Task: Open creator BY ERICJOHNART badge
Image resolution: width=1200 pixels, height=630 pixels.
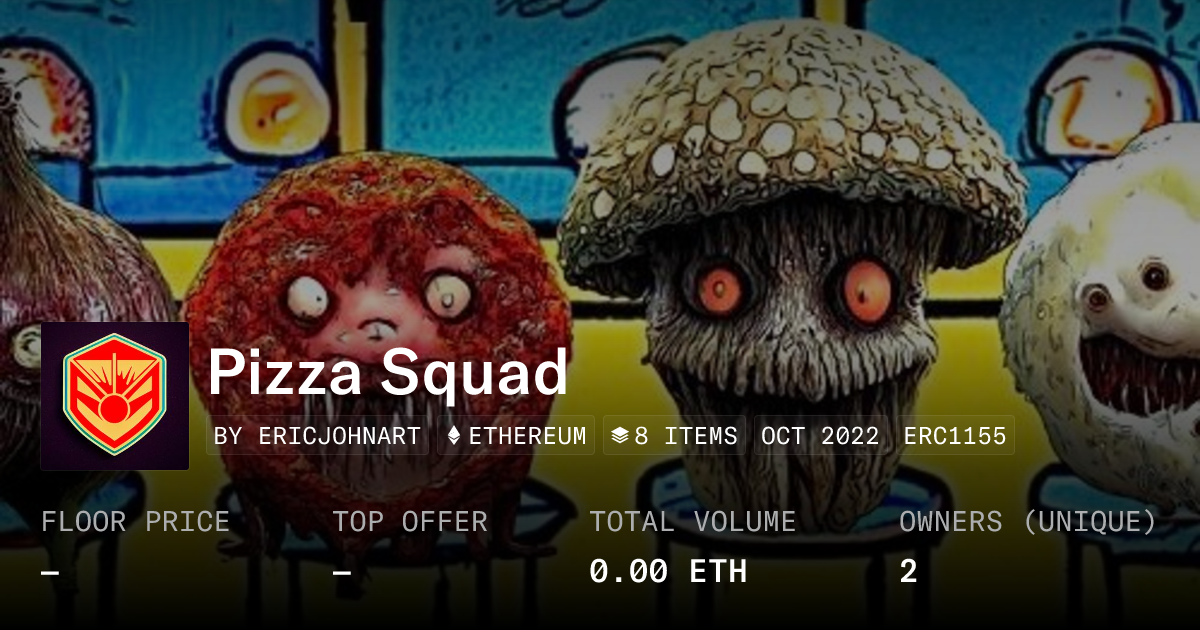Action: (x=318, y=436)
